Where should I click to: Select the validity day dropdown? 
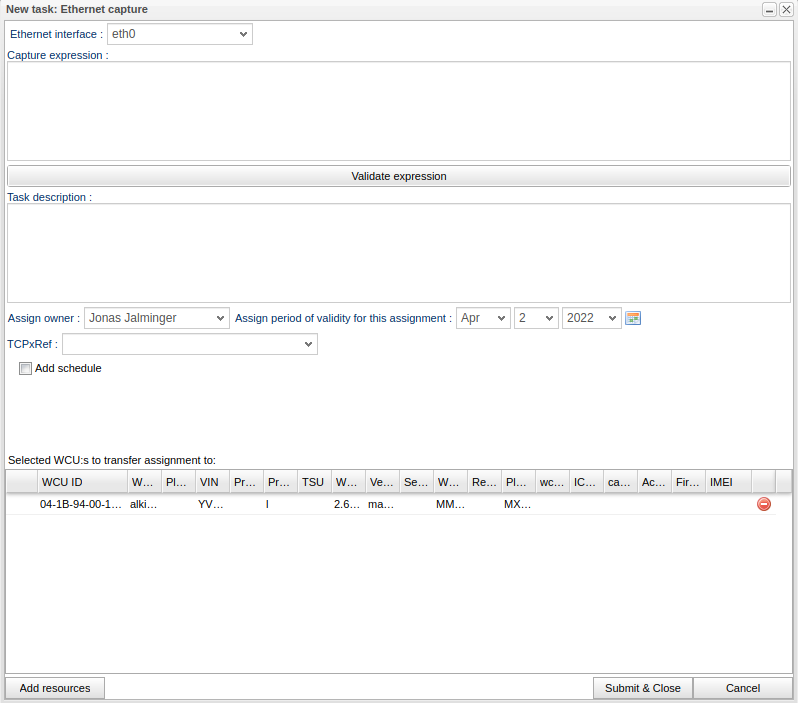tap(536, 318)
